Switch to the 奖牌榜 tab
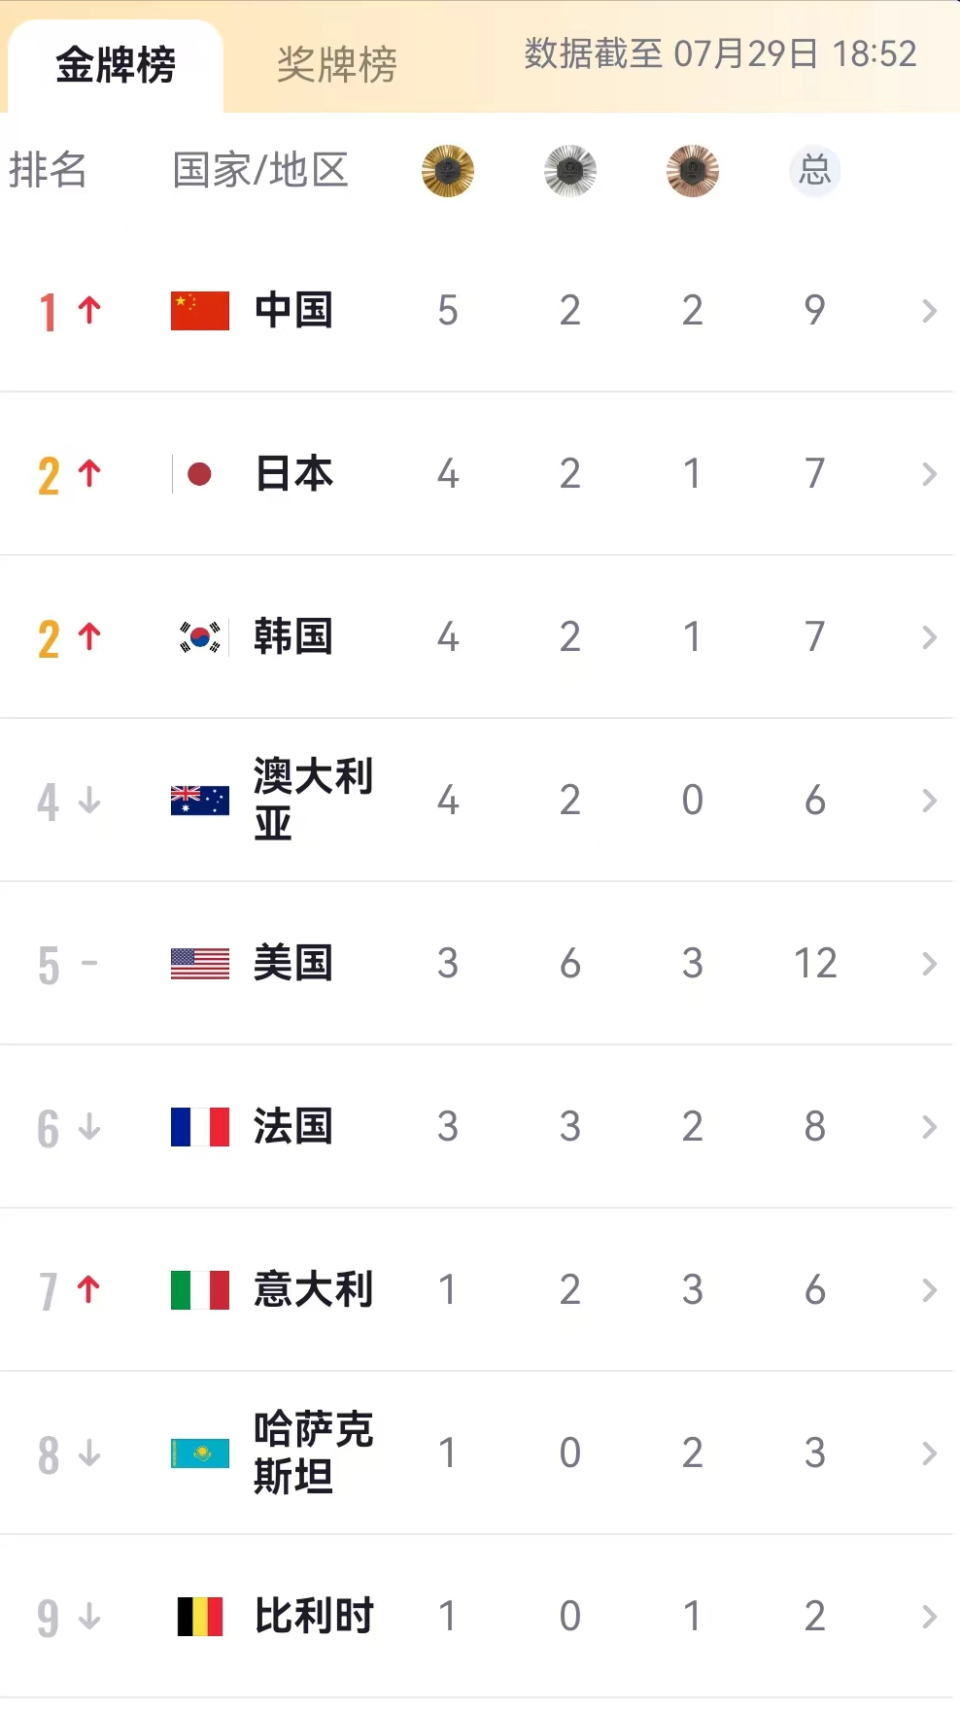This screenshot has width=960, height=1709. tap(337, 65)
